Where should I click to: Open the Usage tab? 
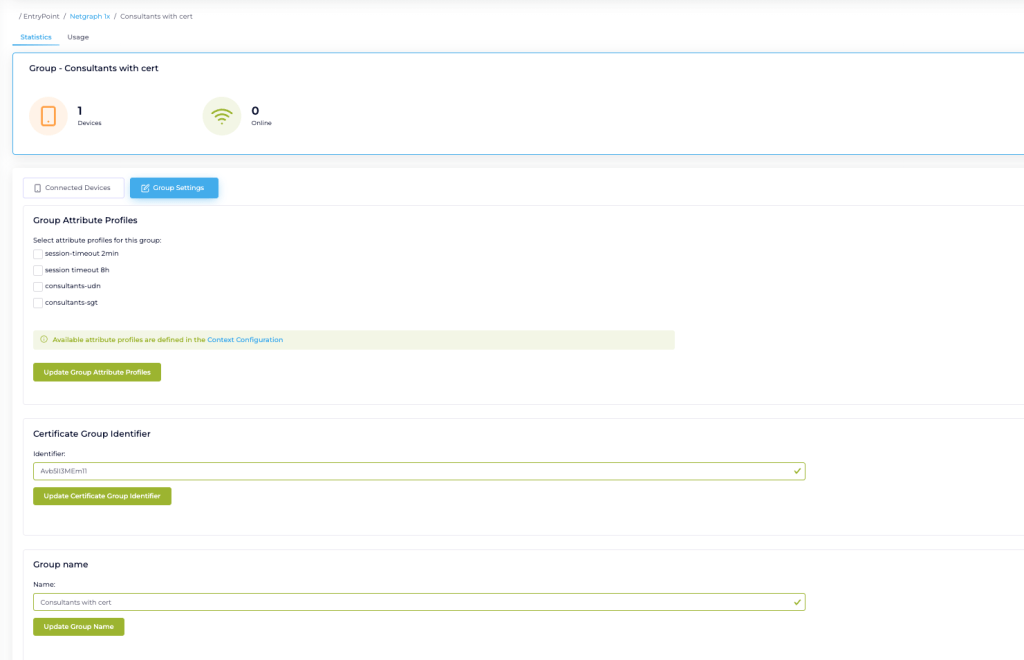click(78, 37)
